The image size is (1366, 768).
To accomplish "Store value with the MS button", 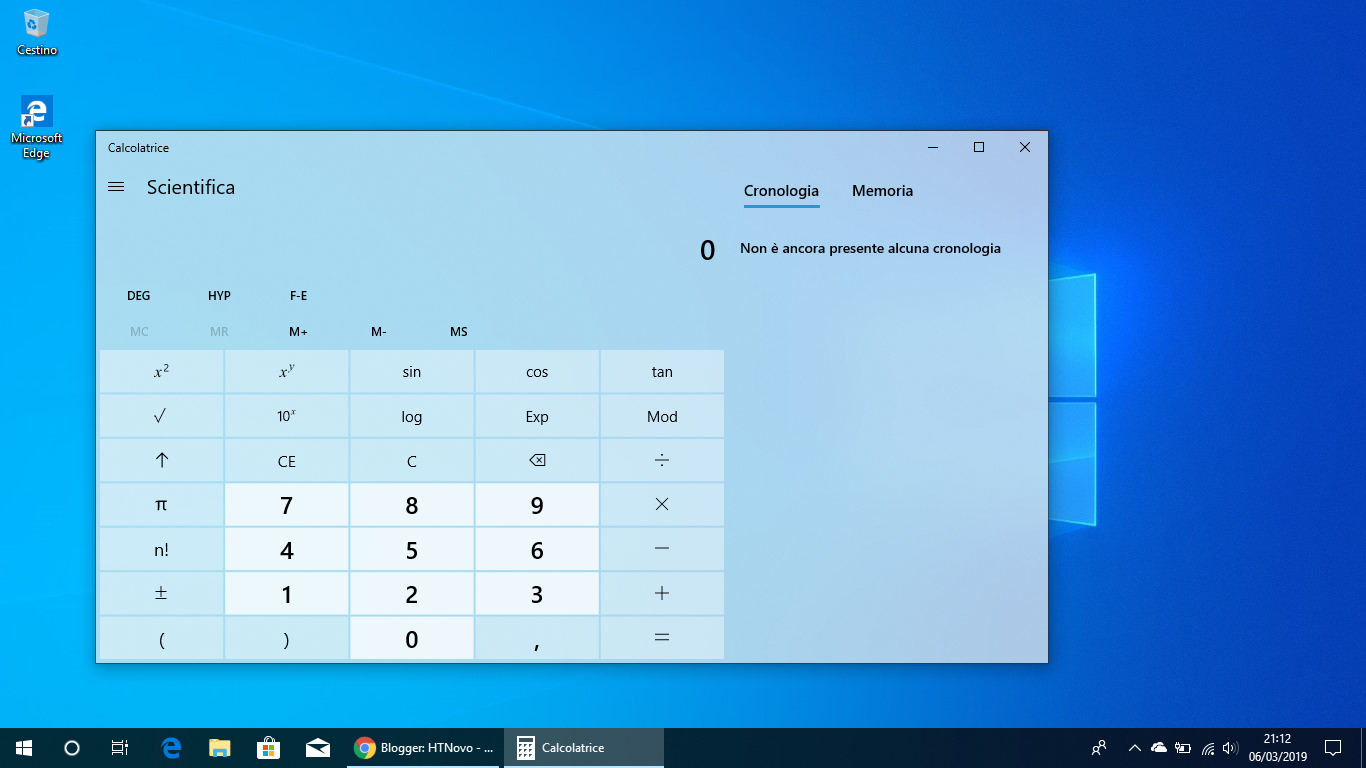I will coord(458,331).
